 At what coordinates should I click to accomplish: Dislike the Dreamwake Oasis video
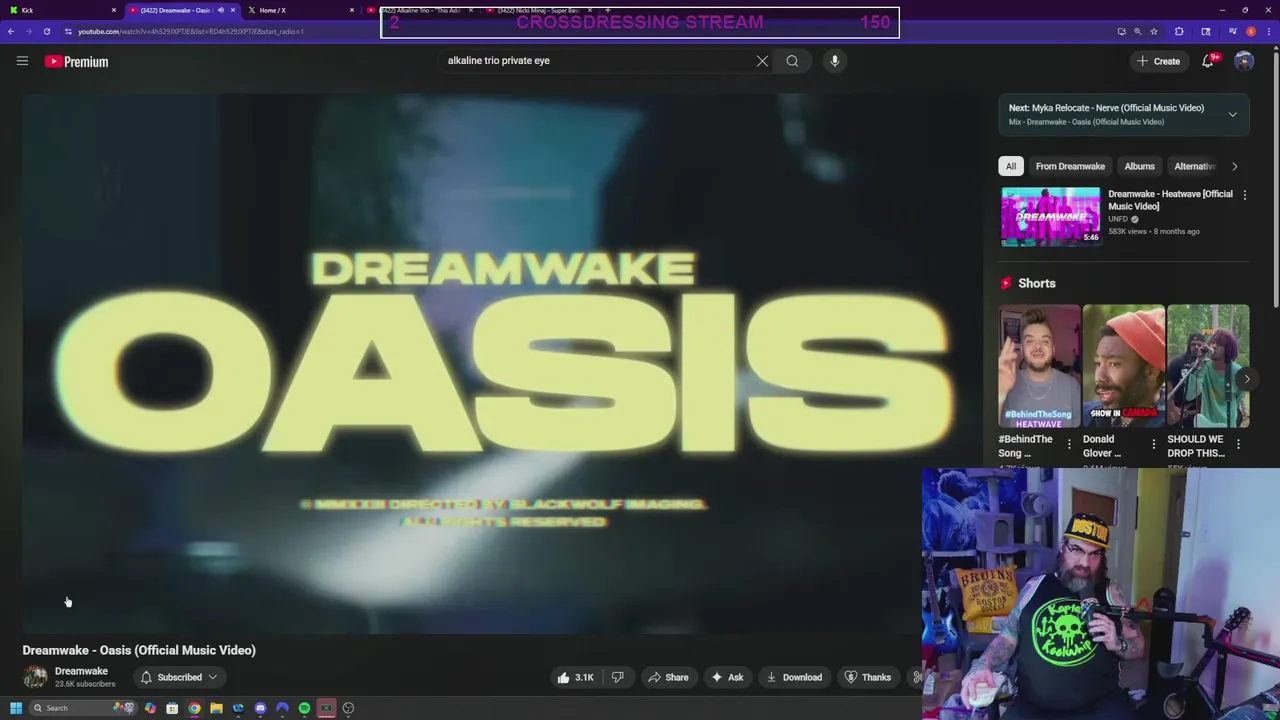[618, 677]
